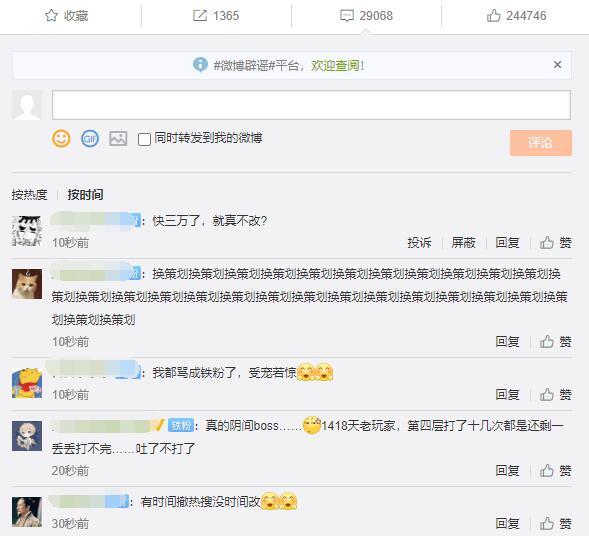Click the 30秒前 timestamp
Image resolution: width=589 pixels, height=536 pixels.
click(x=70, y=524)
